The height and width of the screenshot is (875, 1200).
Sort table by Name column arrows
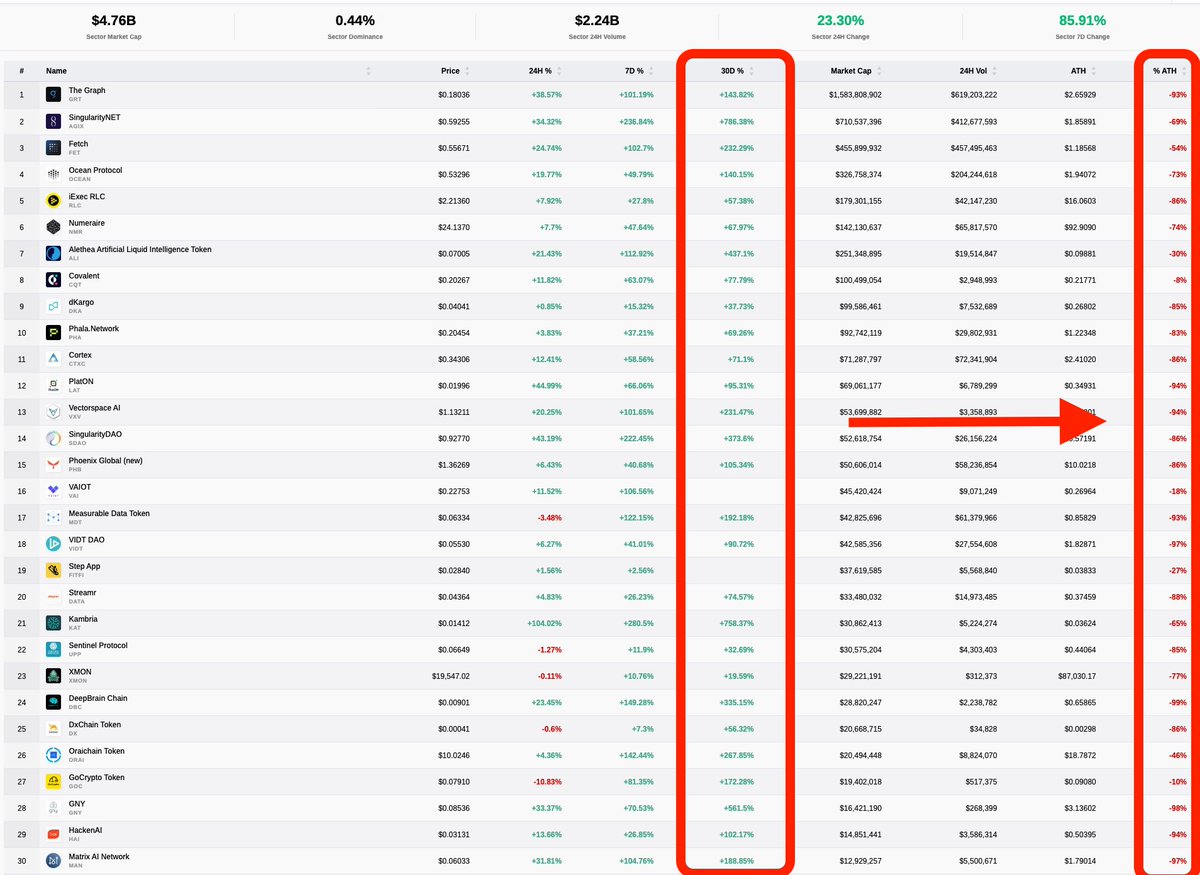pos(368,71)
